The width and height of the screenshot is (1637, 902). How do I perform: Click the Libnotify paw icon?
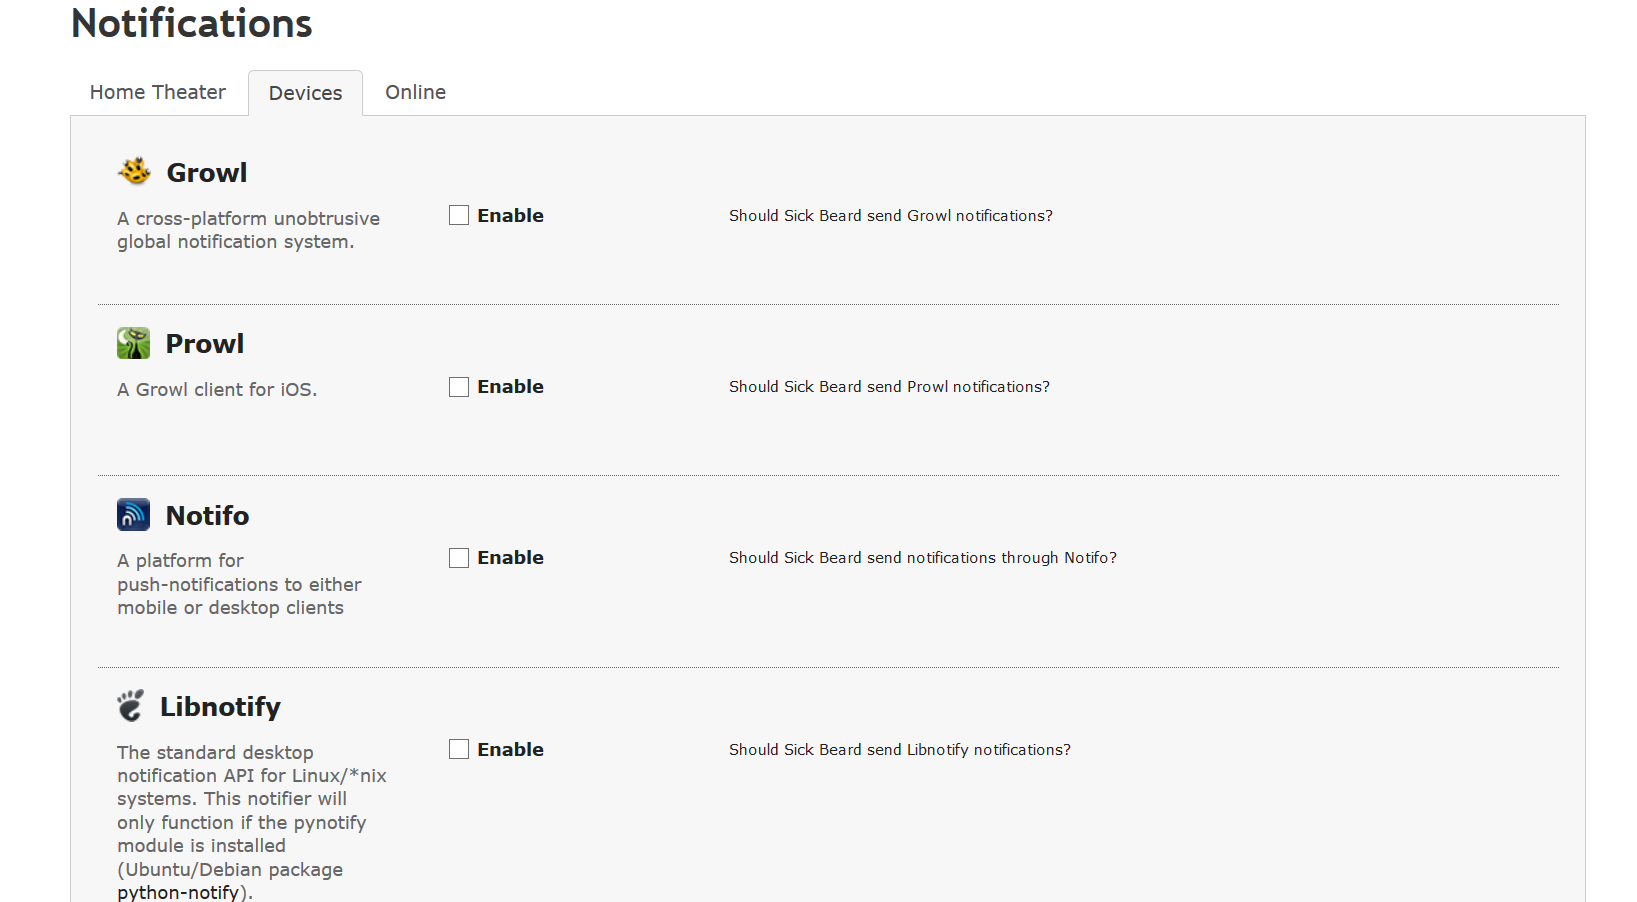(131, 706)
